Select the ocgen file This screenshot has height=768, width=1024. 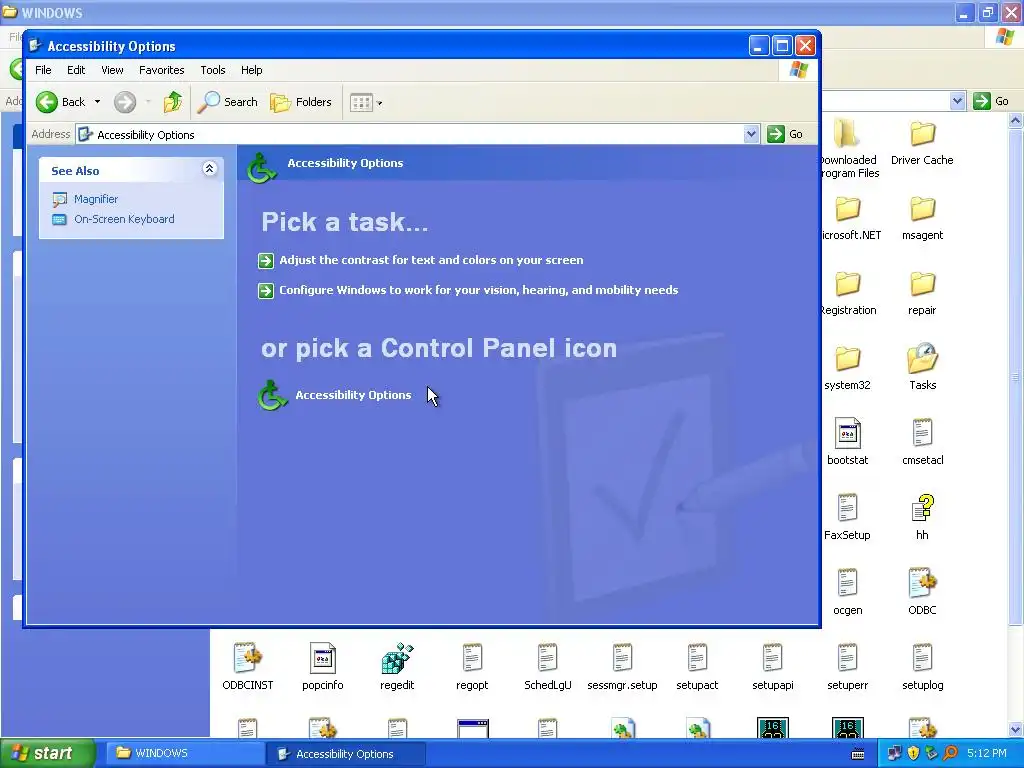848,593
